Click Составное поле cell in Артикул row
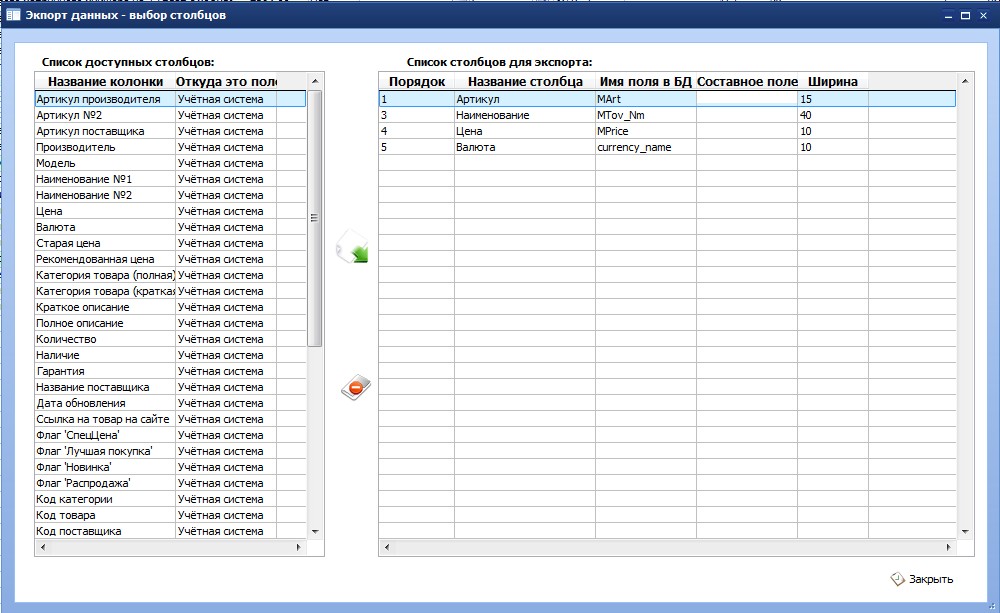This screenshot has width=1000, height=613. pyautogui.click(x=747, y=99)
